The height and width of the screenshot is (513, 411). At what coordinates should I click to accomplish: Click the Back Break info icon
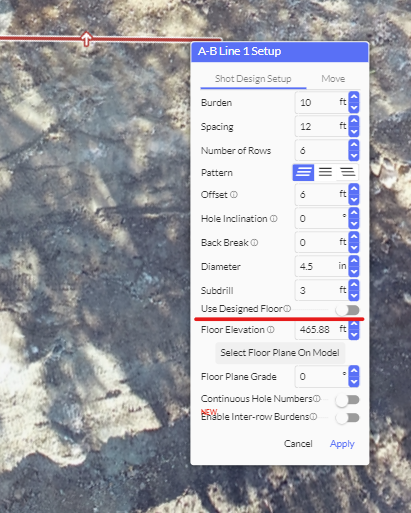coord(254,242)
